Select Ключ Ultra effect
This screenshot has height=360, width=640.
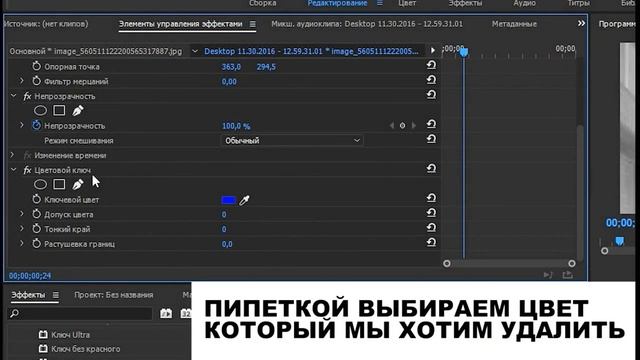pos(70,335)
